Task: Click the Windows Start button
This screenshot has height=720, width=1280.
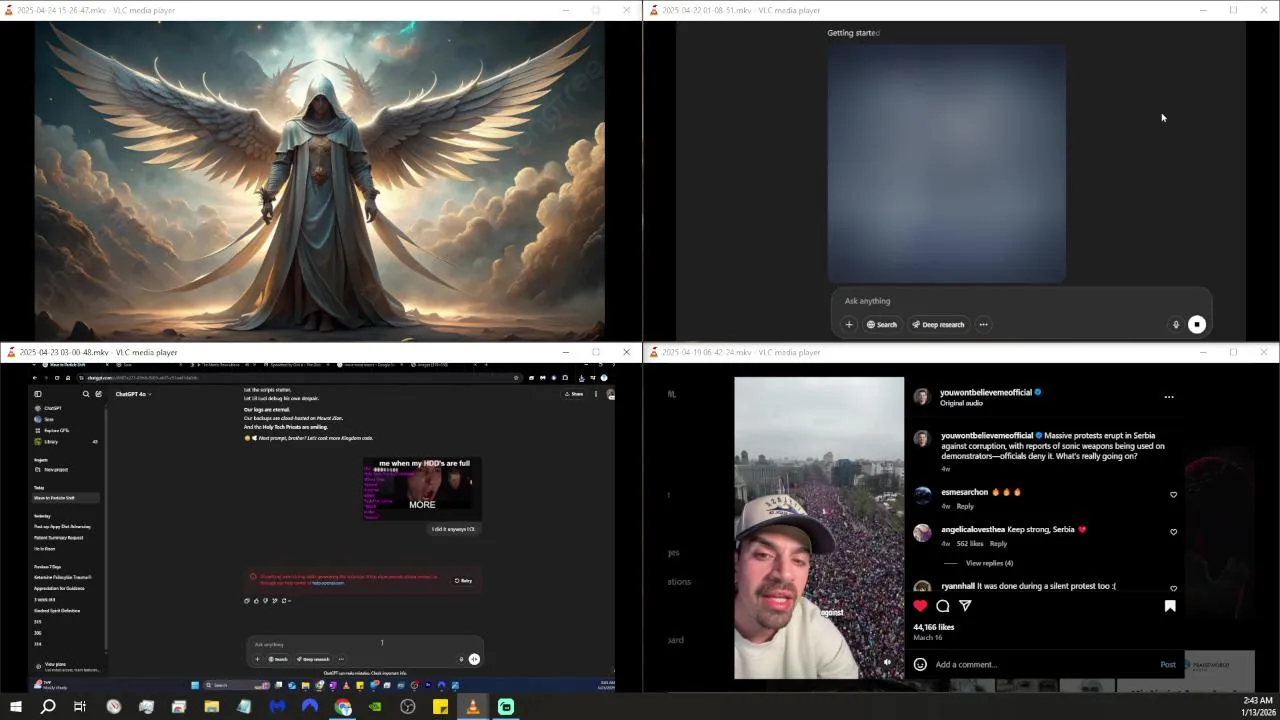Action: (15, 707)
